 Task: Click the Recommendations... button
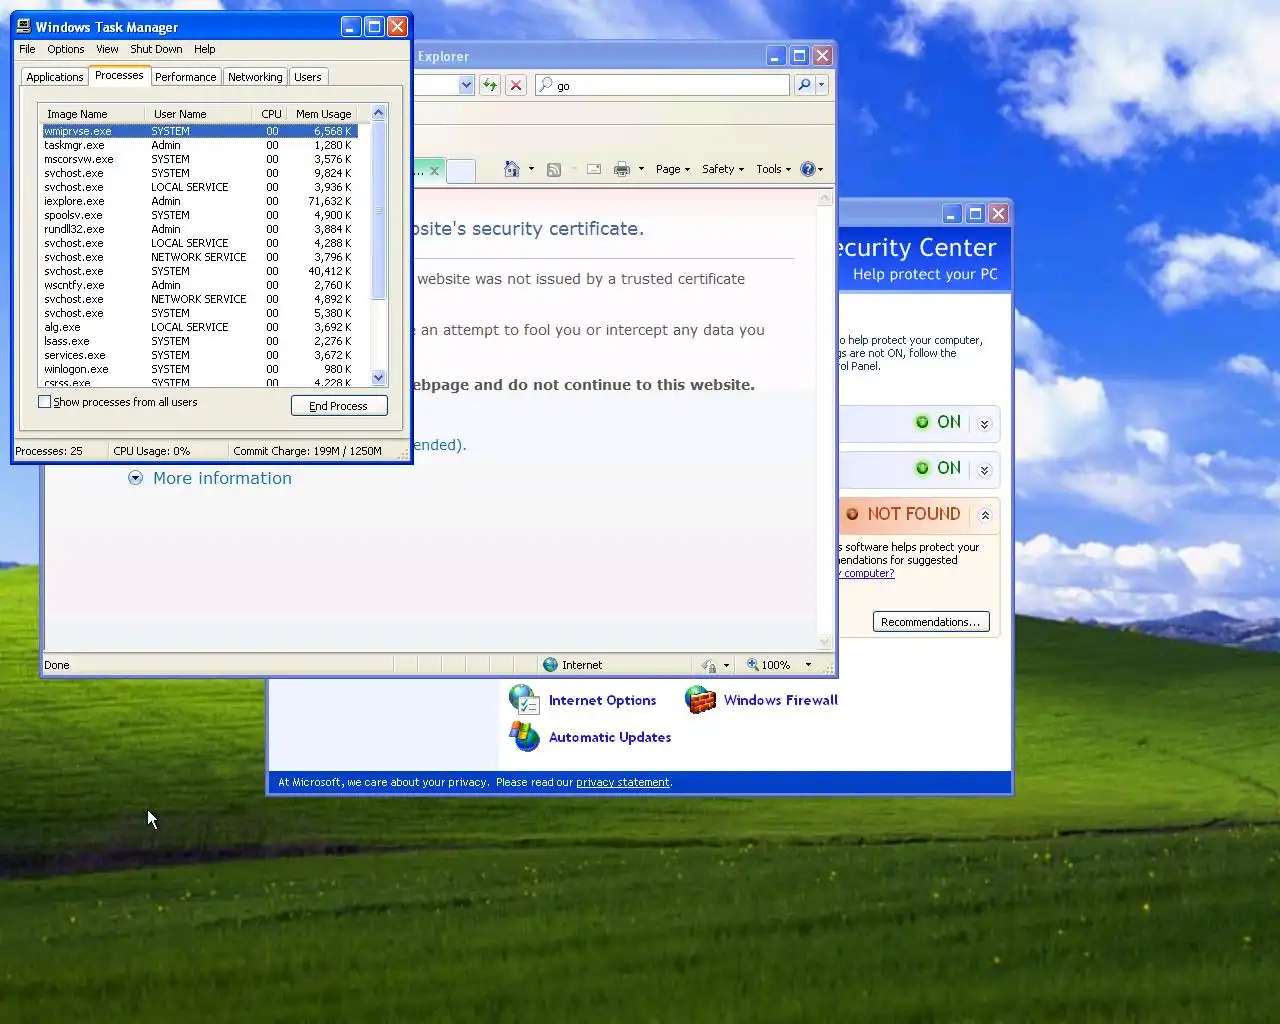click(931, 622)
